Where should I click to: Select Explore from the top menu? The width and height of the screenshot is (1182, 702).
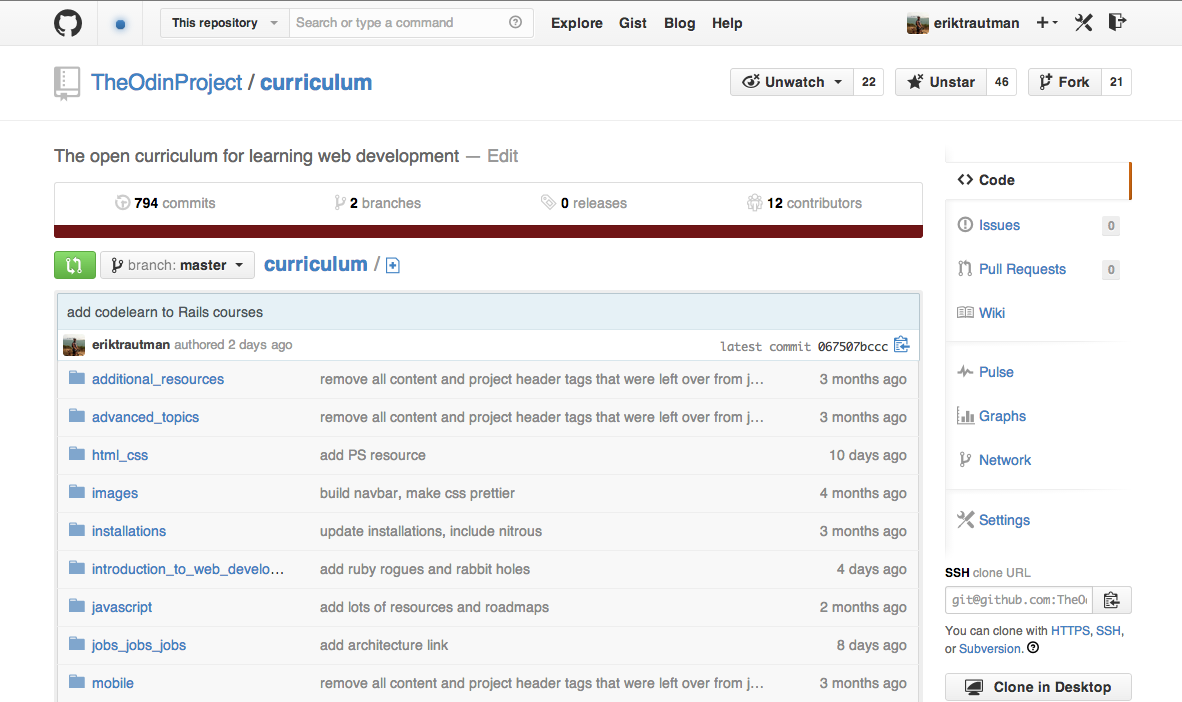[576, 22]
